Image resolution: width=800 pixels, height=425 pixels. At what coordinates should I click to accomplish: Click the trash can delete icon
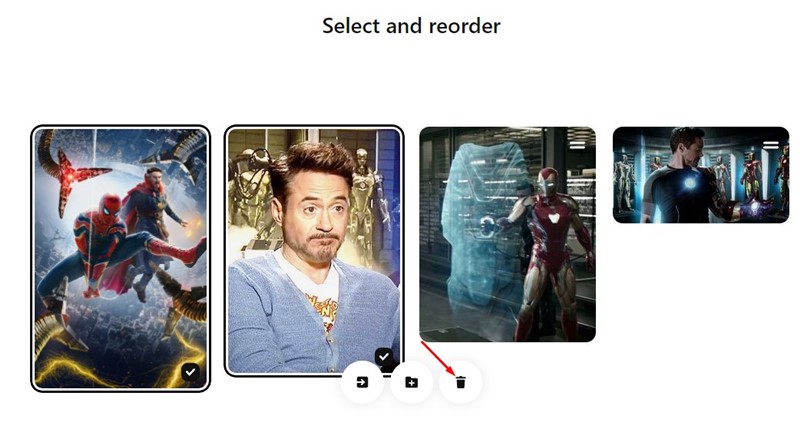461,382
